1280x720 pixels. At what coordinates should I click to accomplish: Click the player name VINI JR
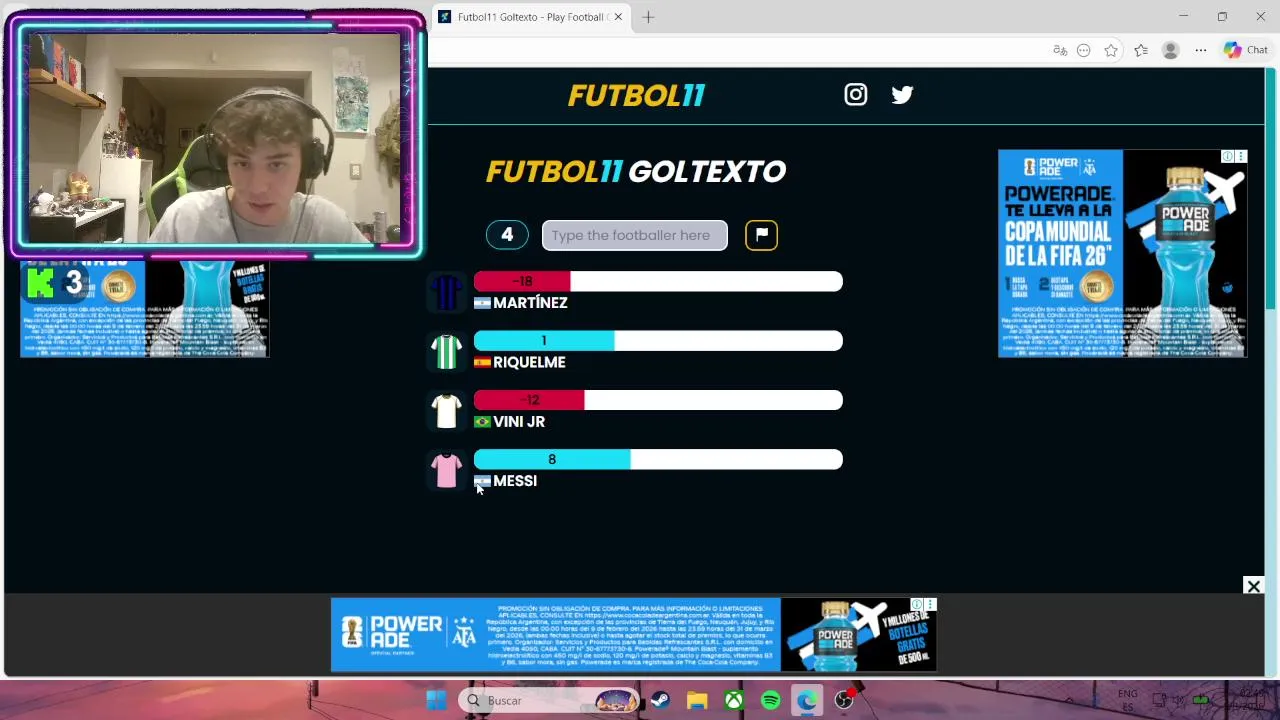click(x=519, y=422)
